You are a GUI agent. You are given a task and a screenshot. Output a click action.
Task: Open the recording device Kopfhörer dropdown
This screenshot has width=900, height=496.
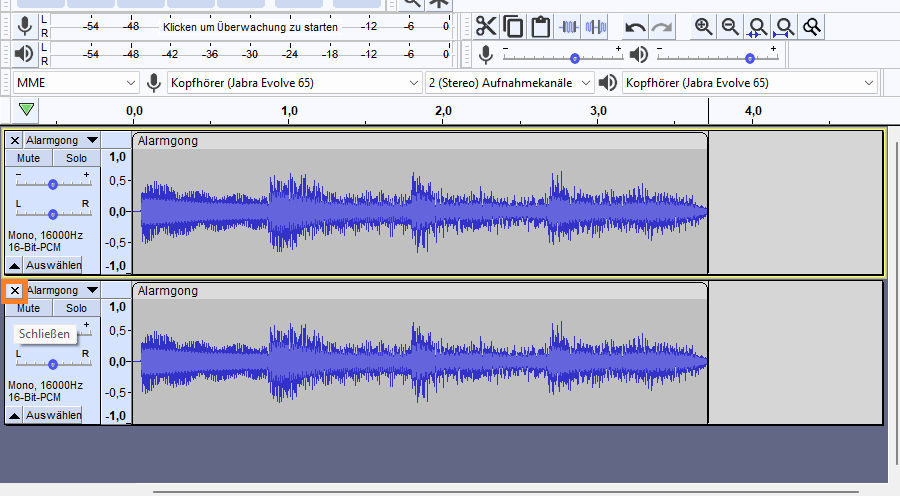(294, 83)
